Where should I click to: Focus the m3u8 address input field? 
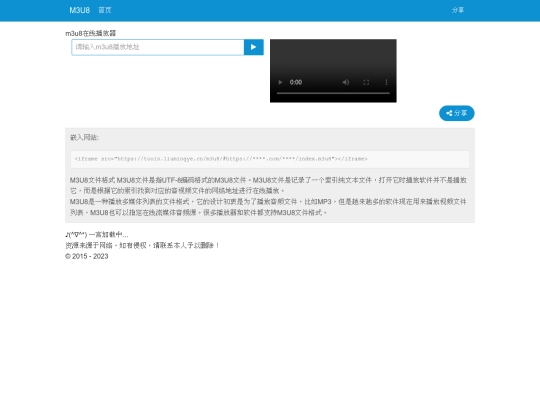tap(158, 47)
